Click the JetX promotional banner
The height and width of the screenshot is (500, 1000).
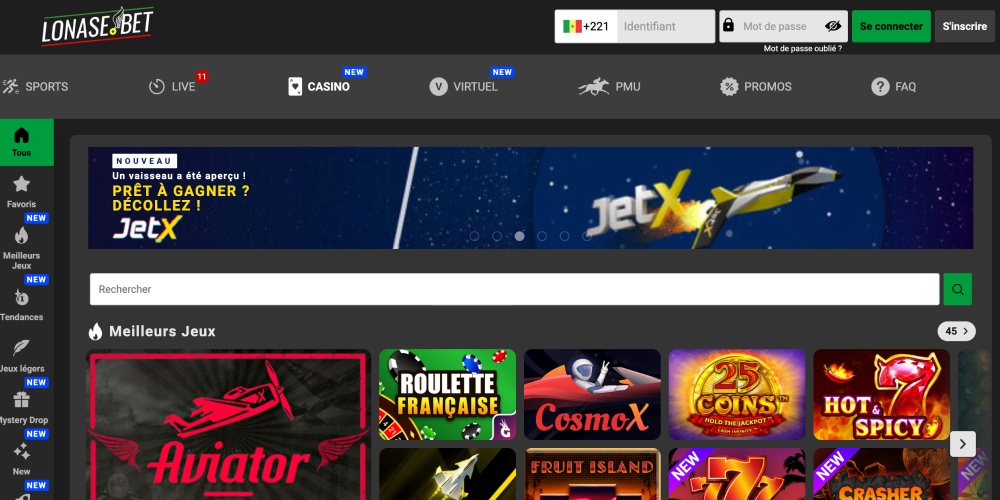click(x=531, y=198)
